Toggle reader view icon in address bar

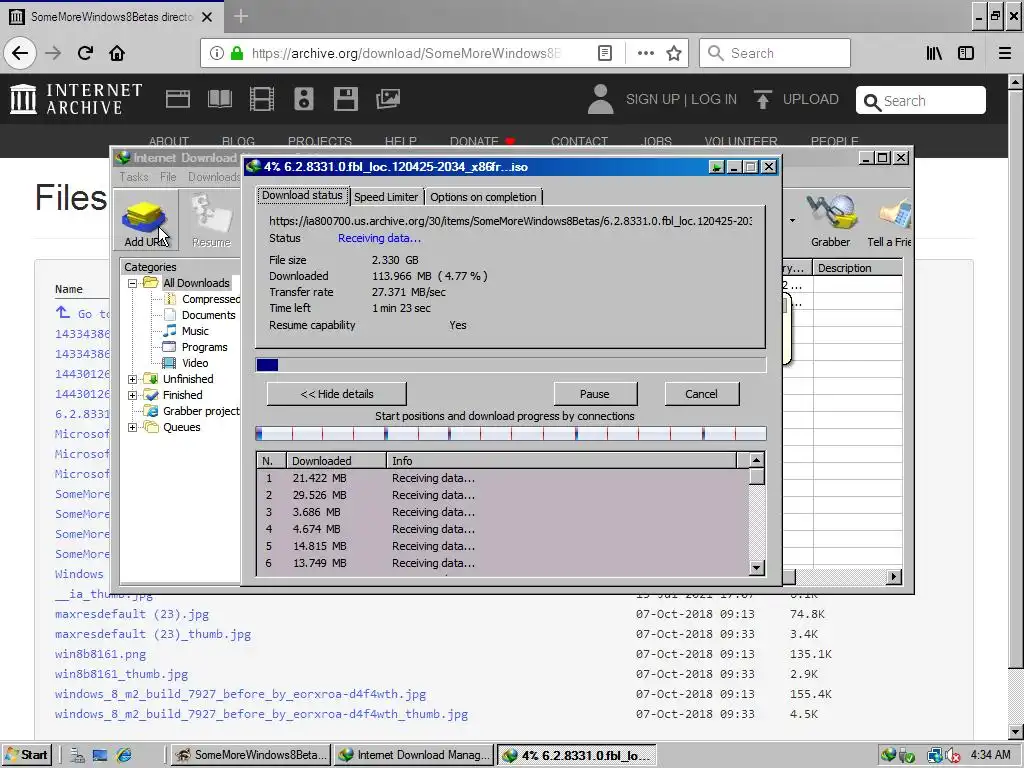[x=605, y=53]
